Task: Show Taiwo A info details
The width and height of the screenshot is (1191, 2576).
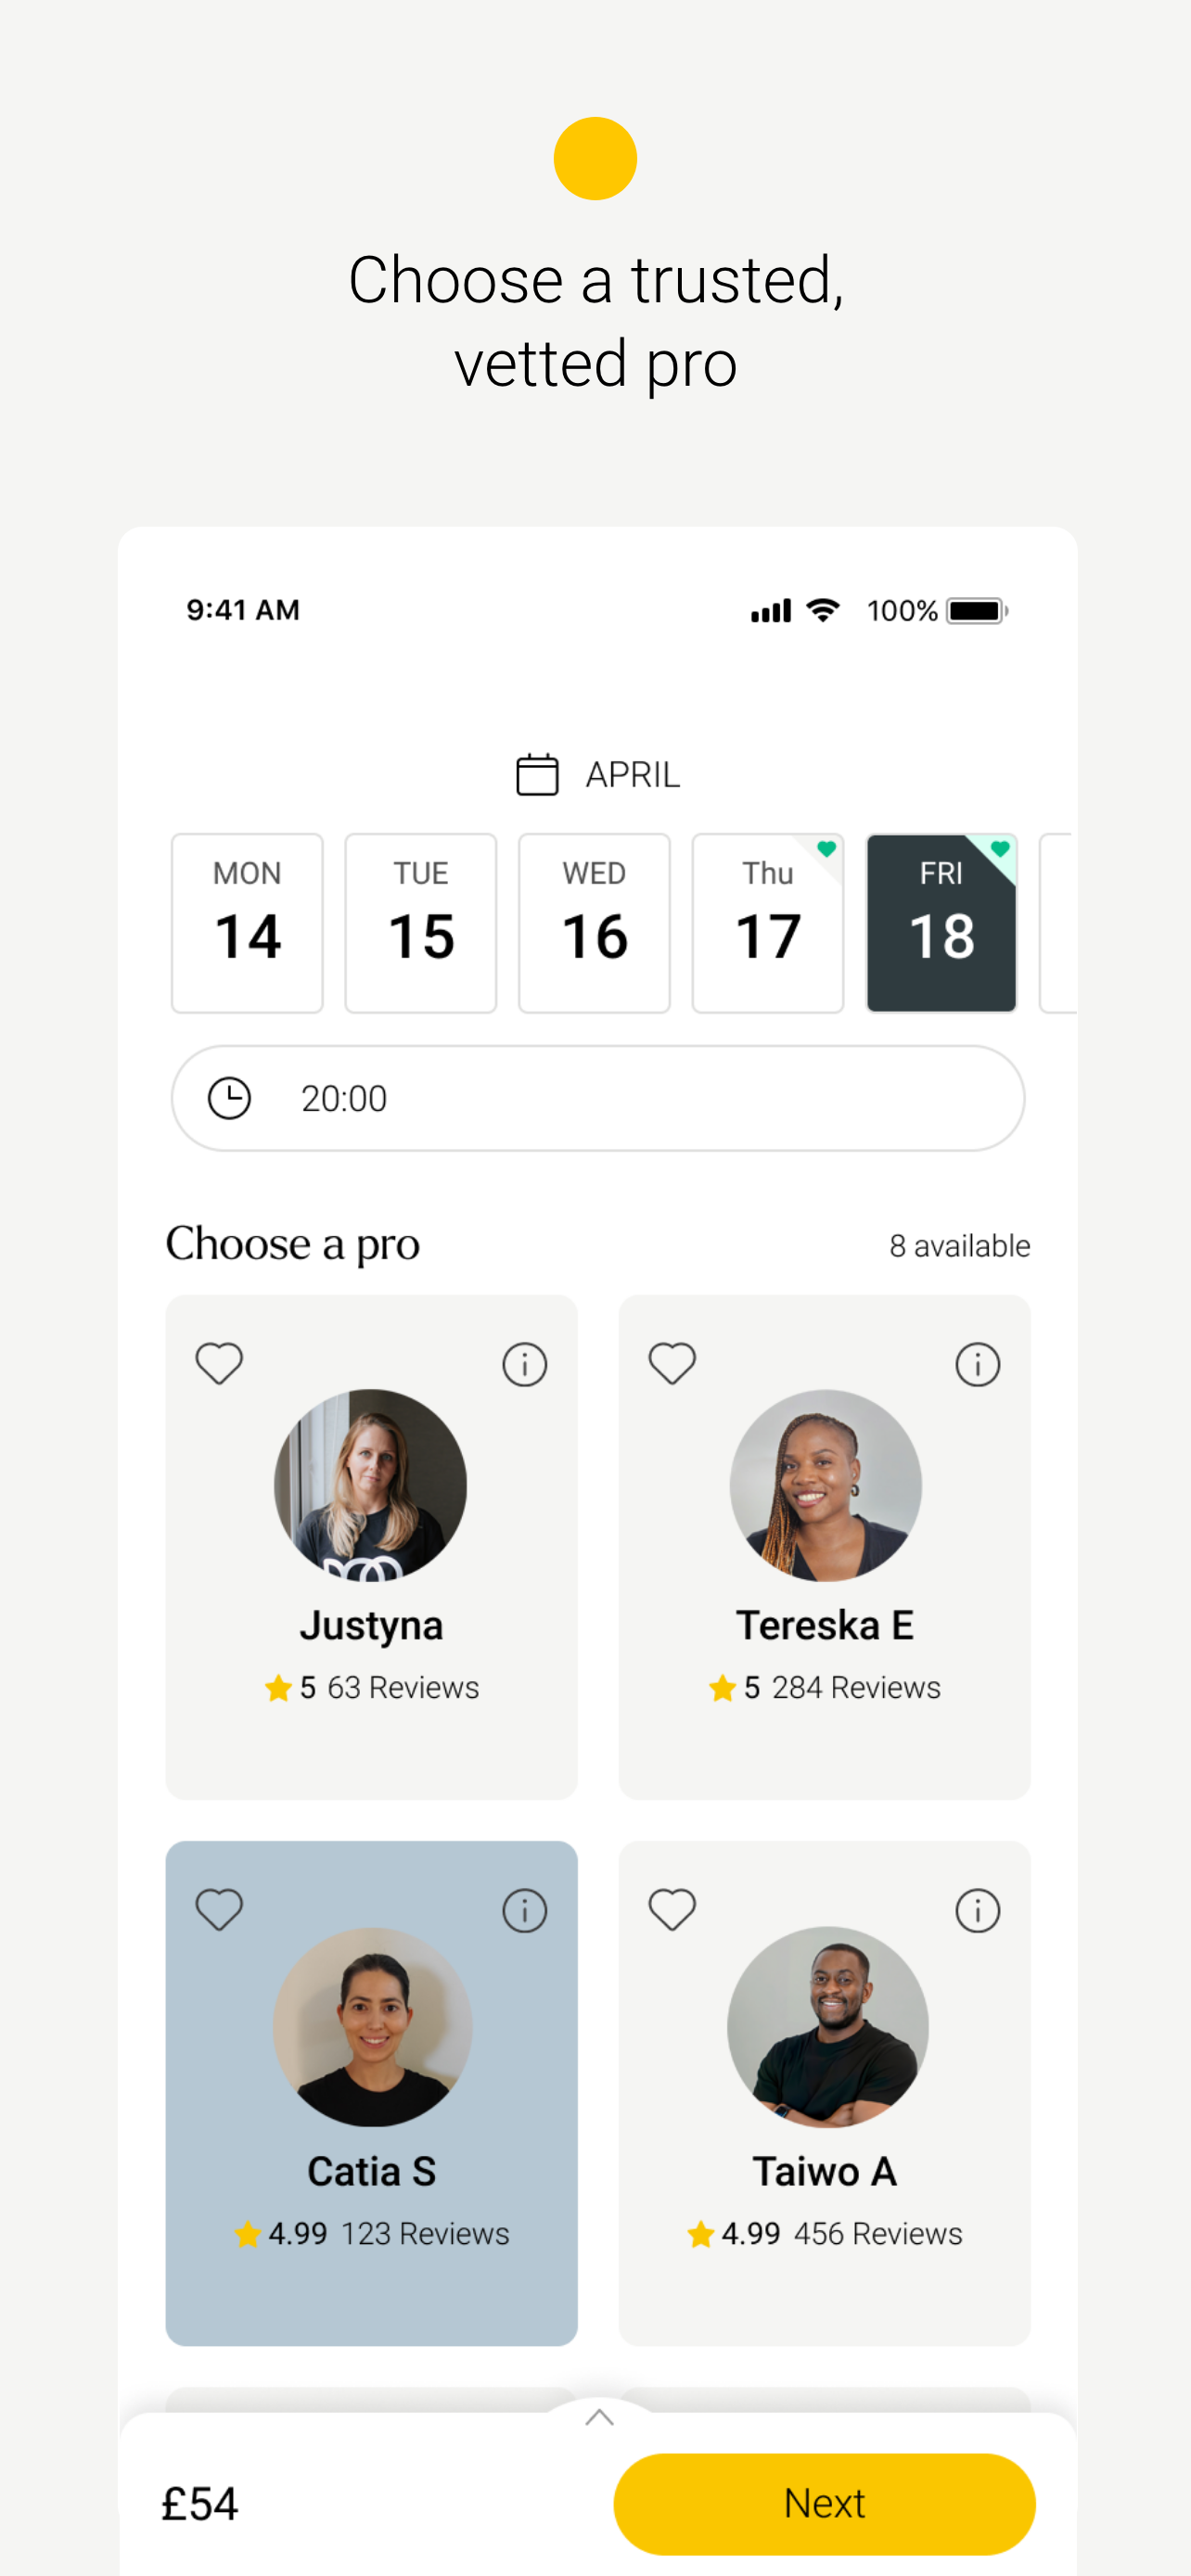Action: (977, 1910)
